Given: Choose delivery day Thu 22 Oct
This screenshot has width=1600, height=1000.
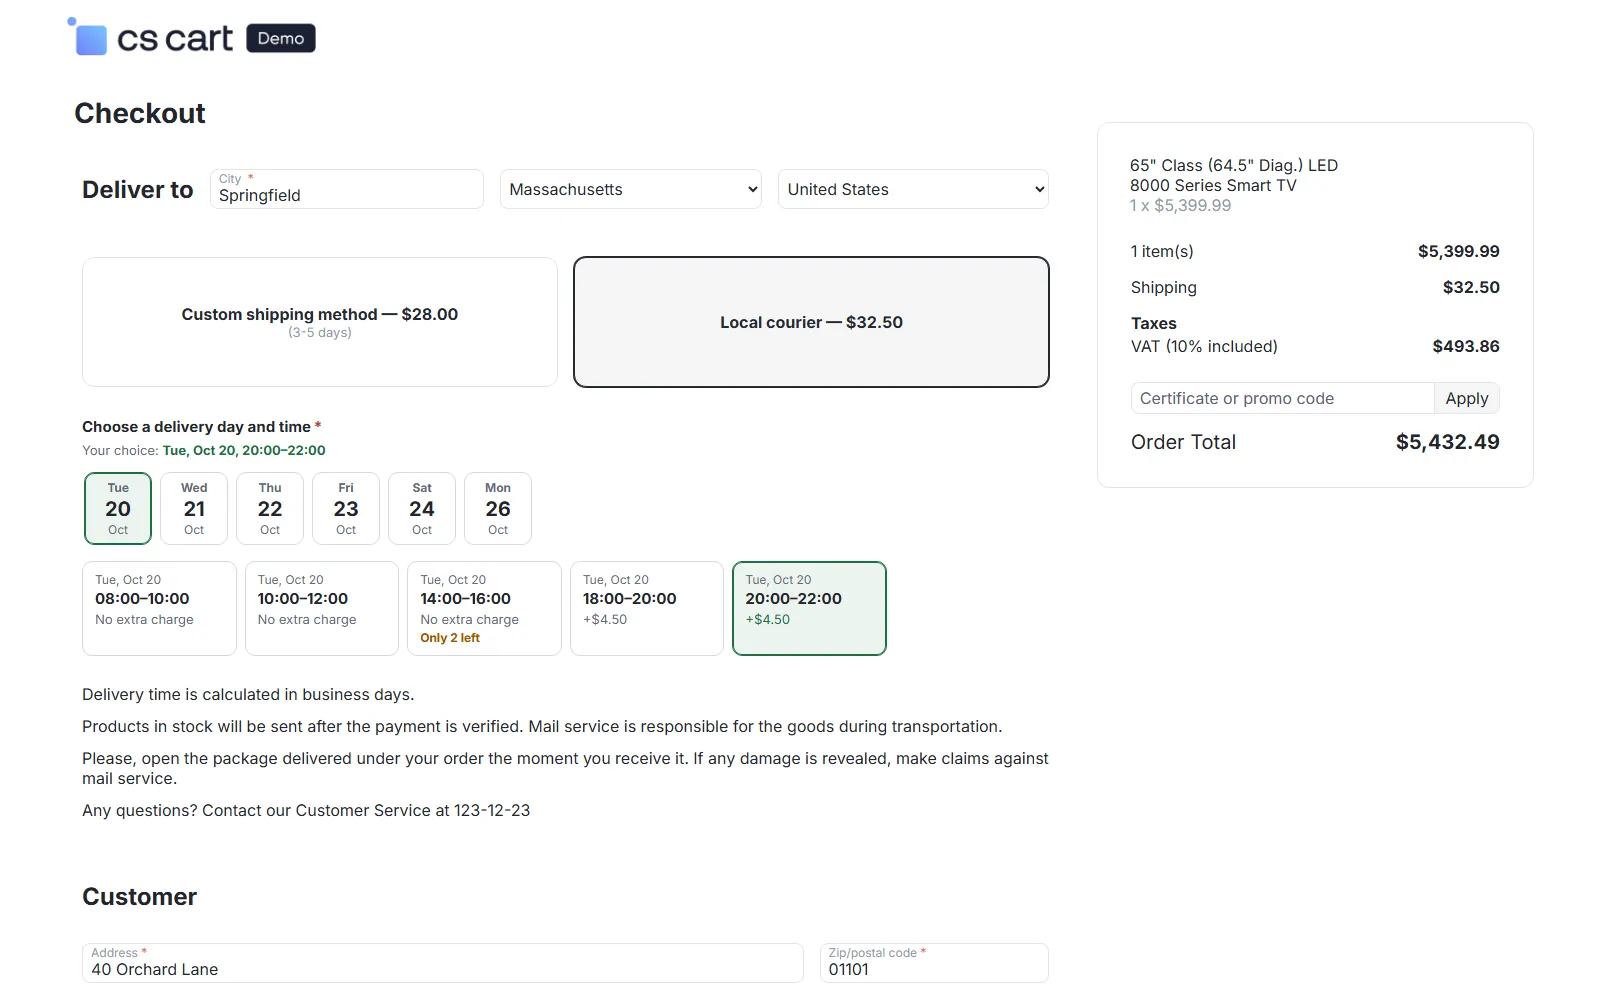Looking at the screenshot, I should 270,508.
